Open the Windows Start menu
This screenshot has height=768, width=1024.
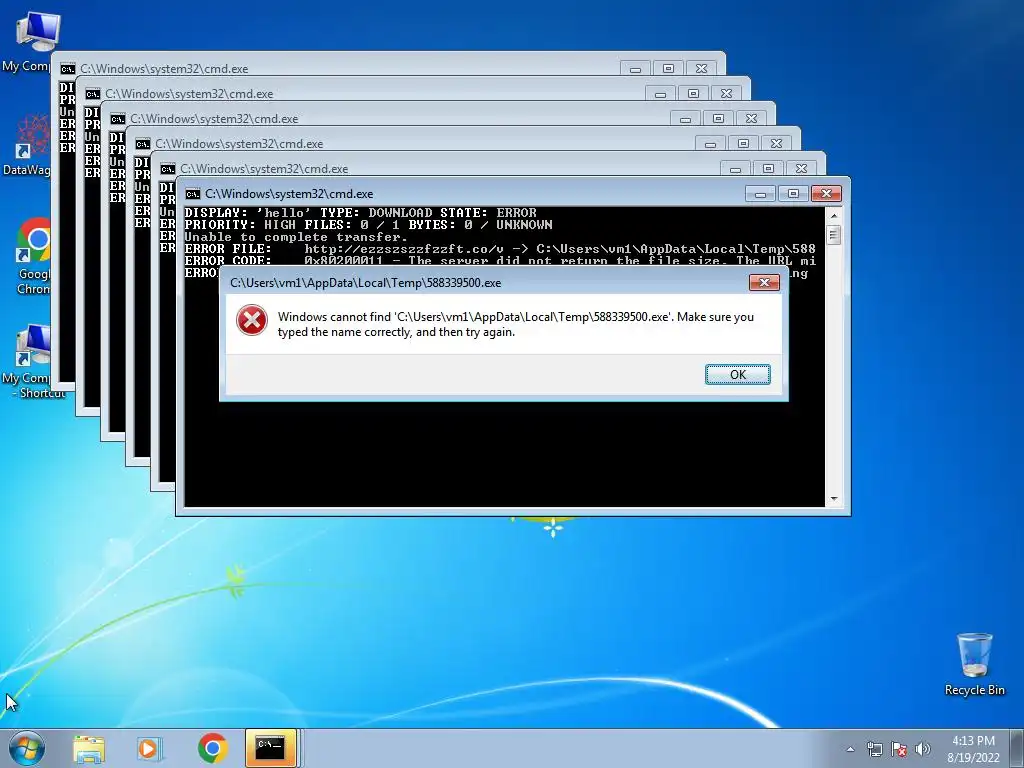click(26, 748)
